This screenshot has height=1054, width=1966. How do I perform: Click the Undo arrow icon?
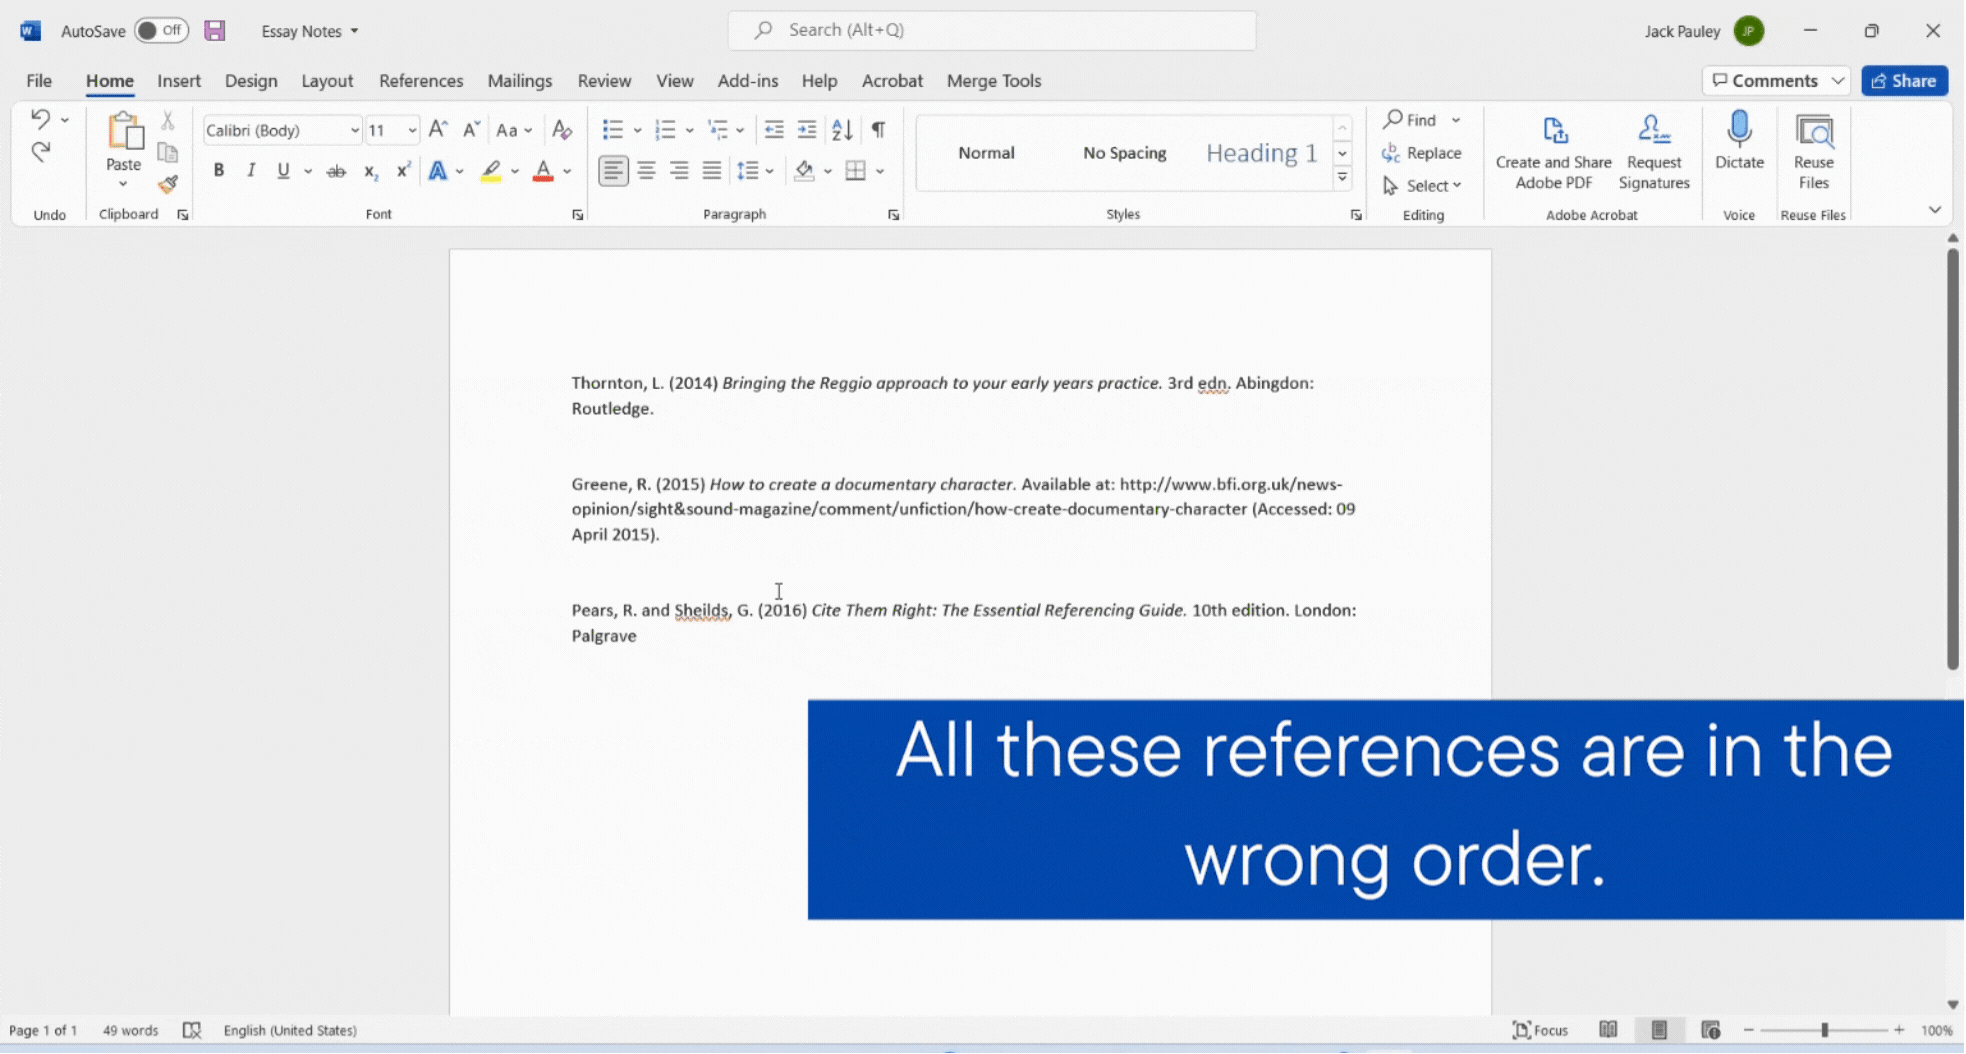pos(40,119)
